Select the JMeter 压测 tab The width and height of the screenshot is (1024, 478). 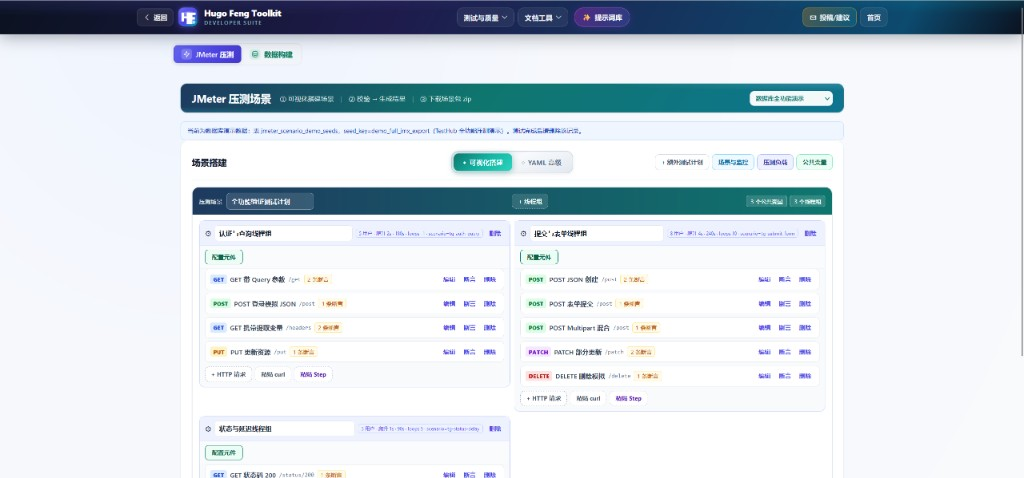(208, 54)
